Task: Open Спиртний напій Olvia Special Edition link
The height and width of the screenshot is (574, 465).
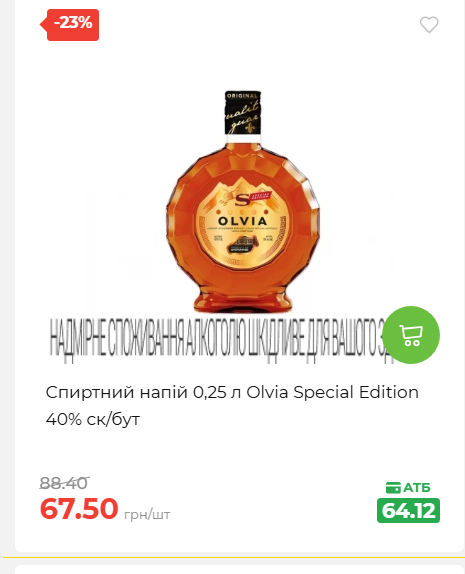Action: coord(232,392)
